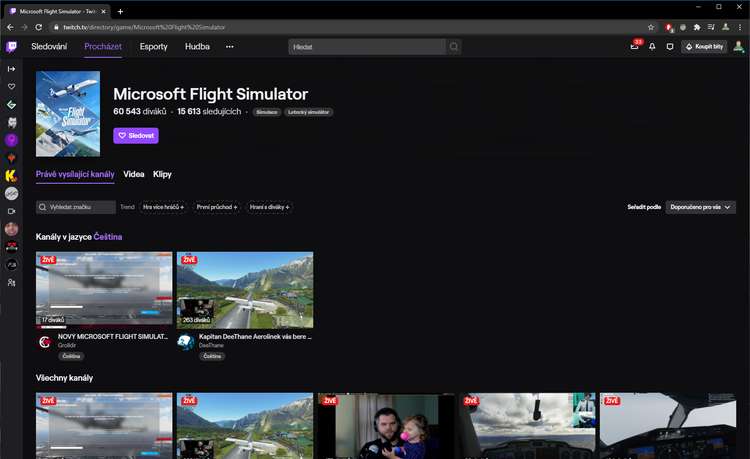The image size is (750, 459).
Task: Expand the left sidebar with arrow icon
Action: point(11,69)
